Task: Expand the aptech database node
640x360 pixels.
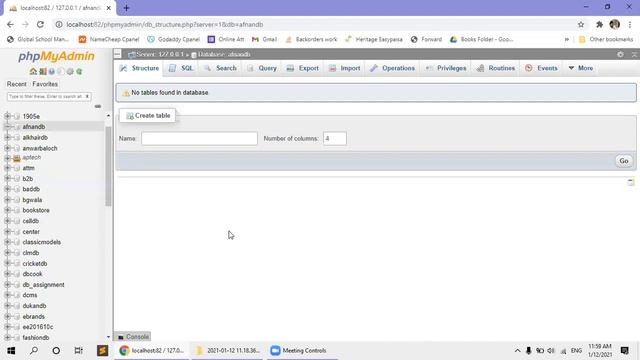Action: 7,158
